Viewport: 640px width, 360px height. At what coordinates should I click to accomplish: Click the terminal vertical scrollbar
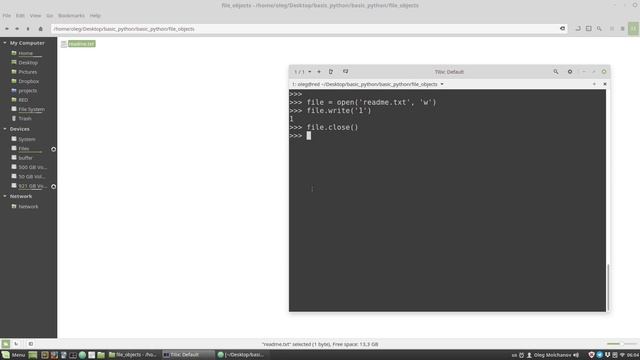[608, 287]
